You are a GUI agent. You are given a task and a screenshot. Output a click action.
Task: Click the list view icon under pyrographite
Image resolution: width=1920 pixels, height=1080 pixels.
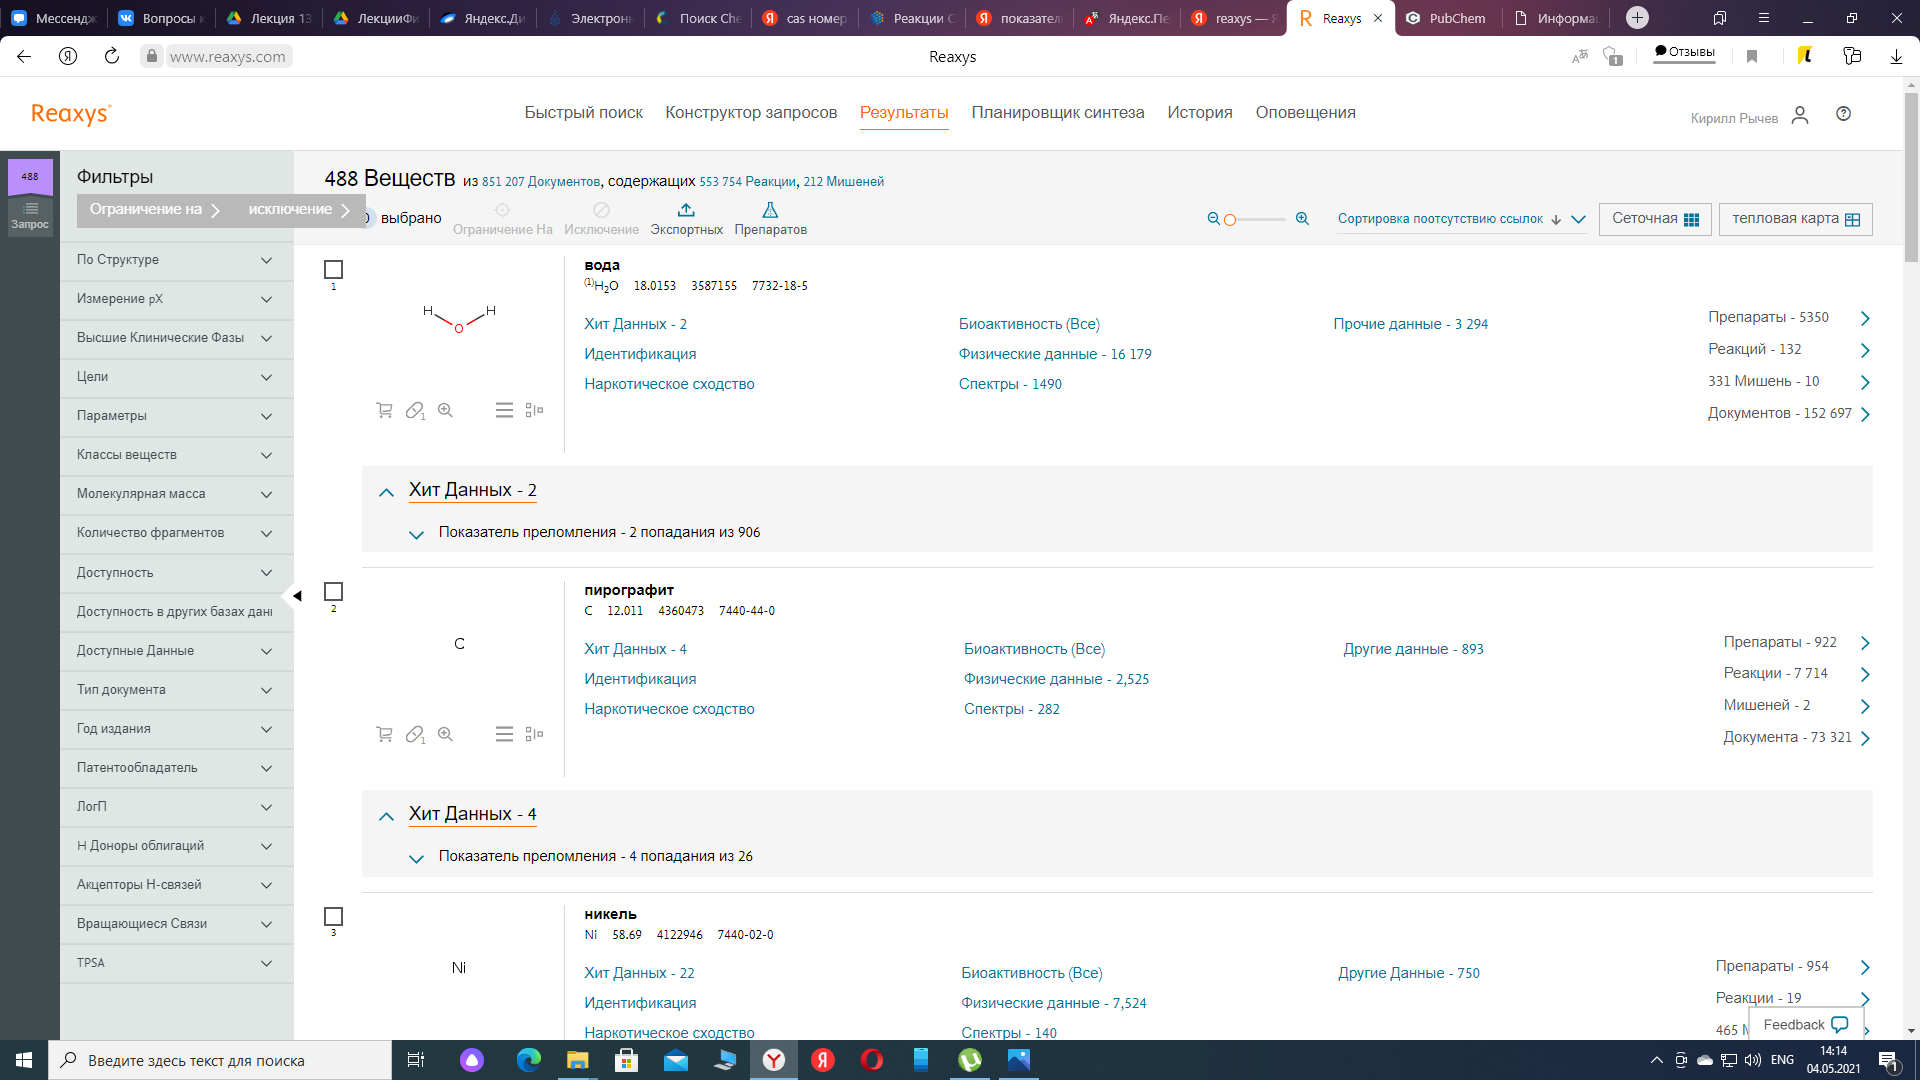(x=504, y=734)
